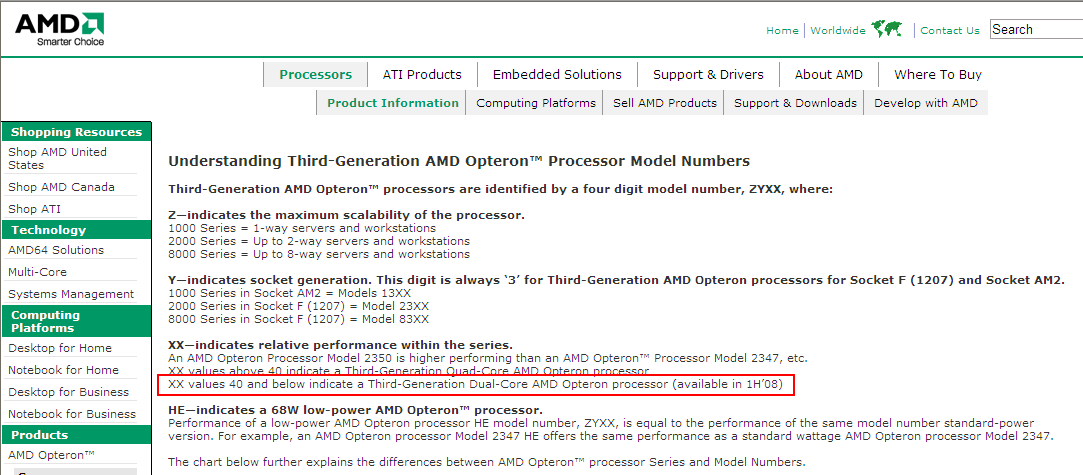Open the AMD Opteron sidebar link
1083x475 pixels.
click(52, 455)
